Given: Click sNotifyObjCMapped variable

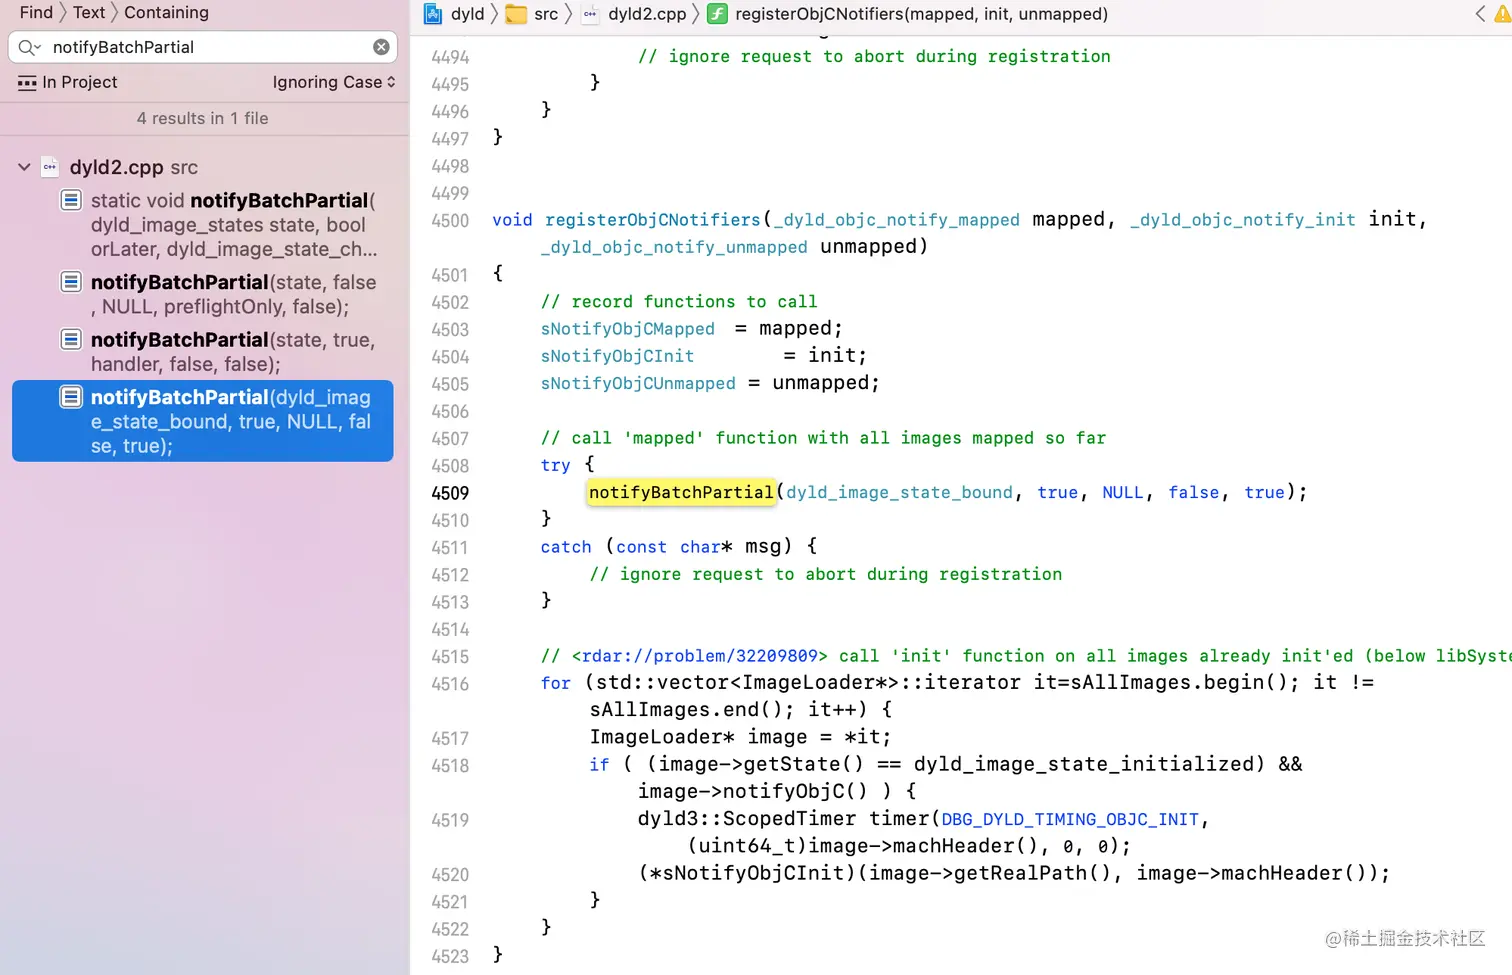Looking at the screenshot, I should coord(628,329).
